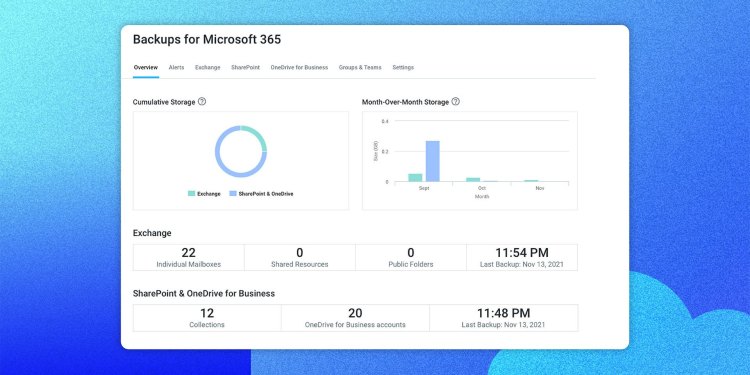Click the Exchange section heading above mailboxes
Image resolution: width=750 pixels, height=375 pixels.
pyautogui.click(x=152, y=233)
